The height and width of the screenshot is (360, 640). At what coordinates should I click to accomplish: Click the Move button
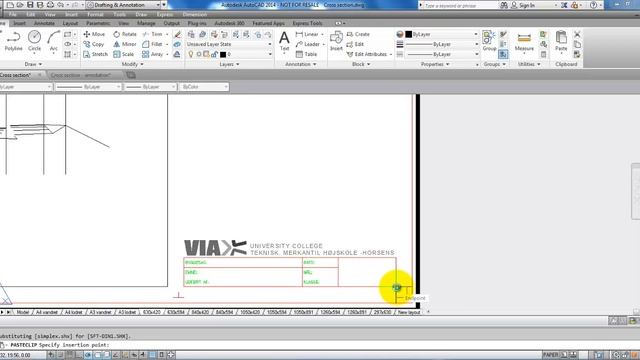point(94,34)
